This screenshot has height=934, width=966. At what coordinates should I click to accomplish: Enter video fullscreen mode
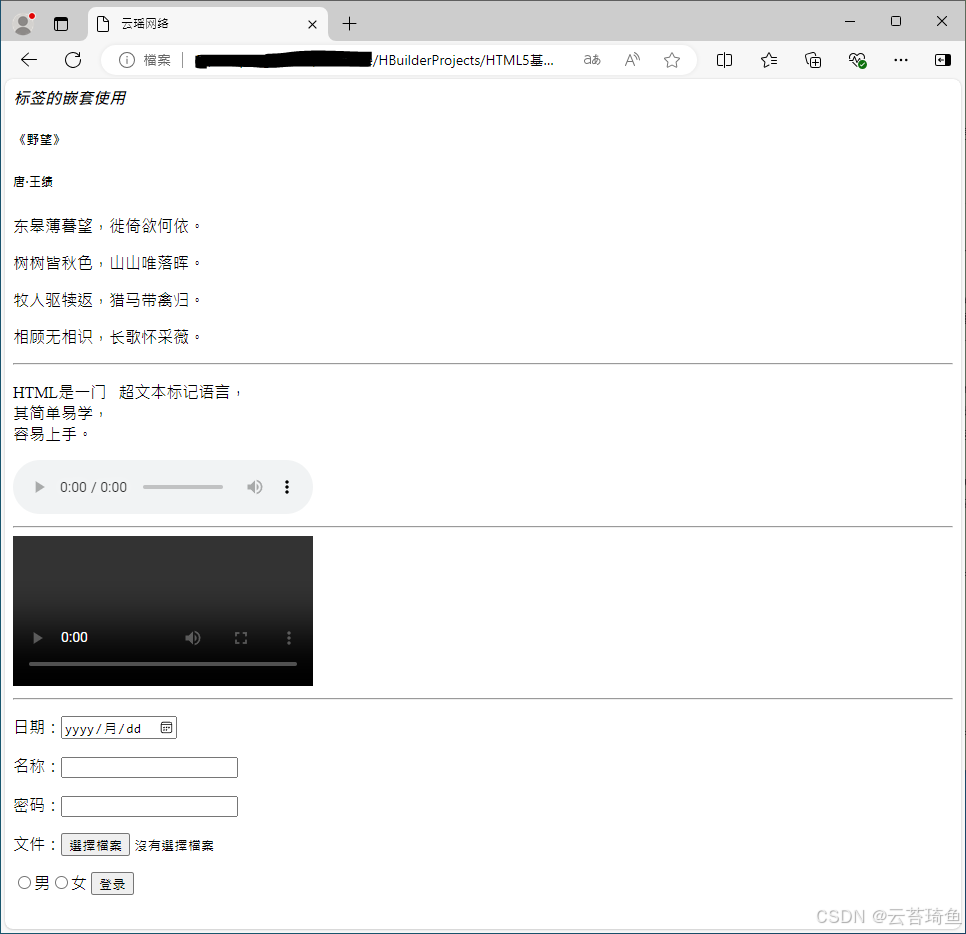coord(241,638)
